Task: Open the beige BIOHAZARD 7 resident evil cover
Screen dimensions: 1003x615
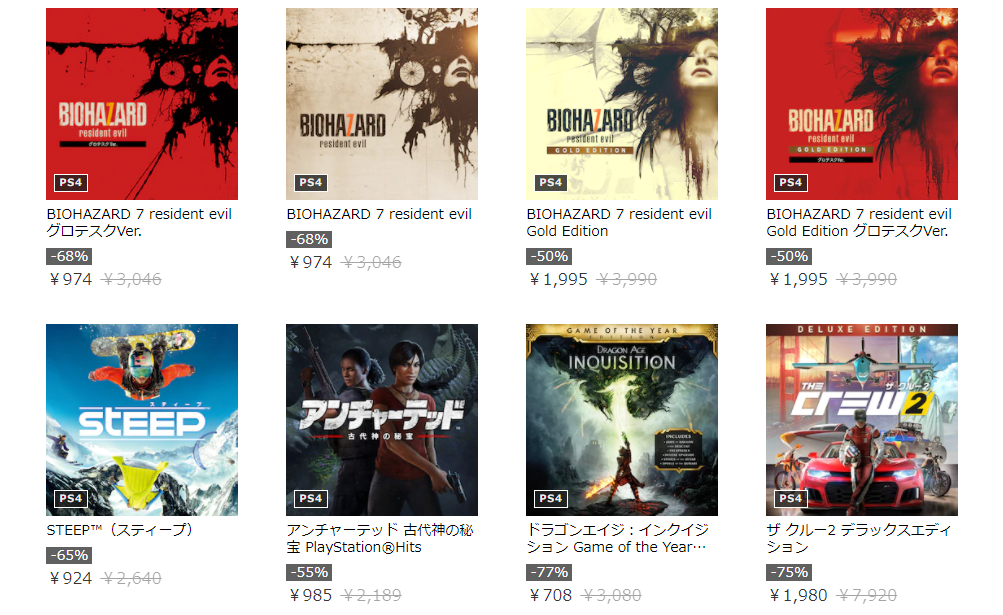Action: [382, 104]
